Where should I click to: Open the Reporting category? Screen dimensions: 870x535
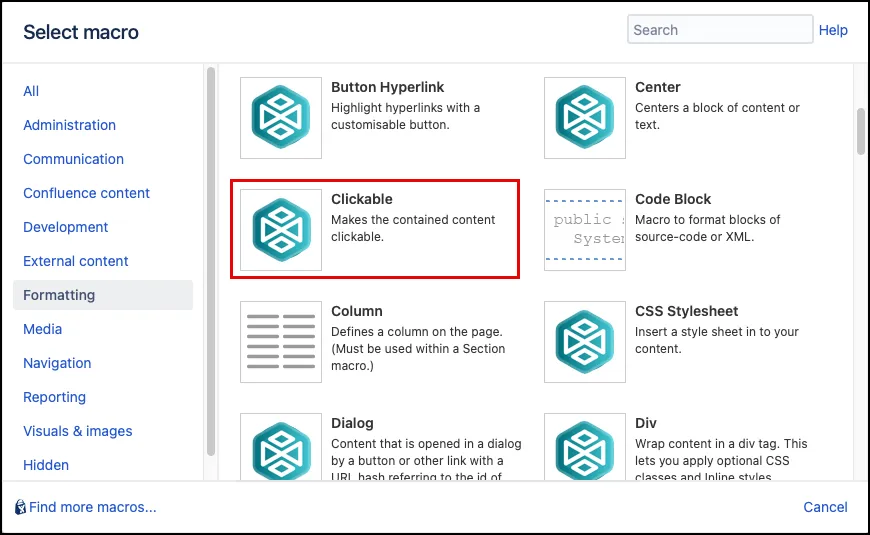pos(54,397)
